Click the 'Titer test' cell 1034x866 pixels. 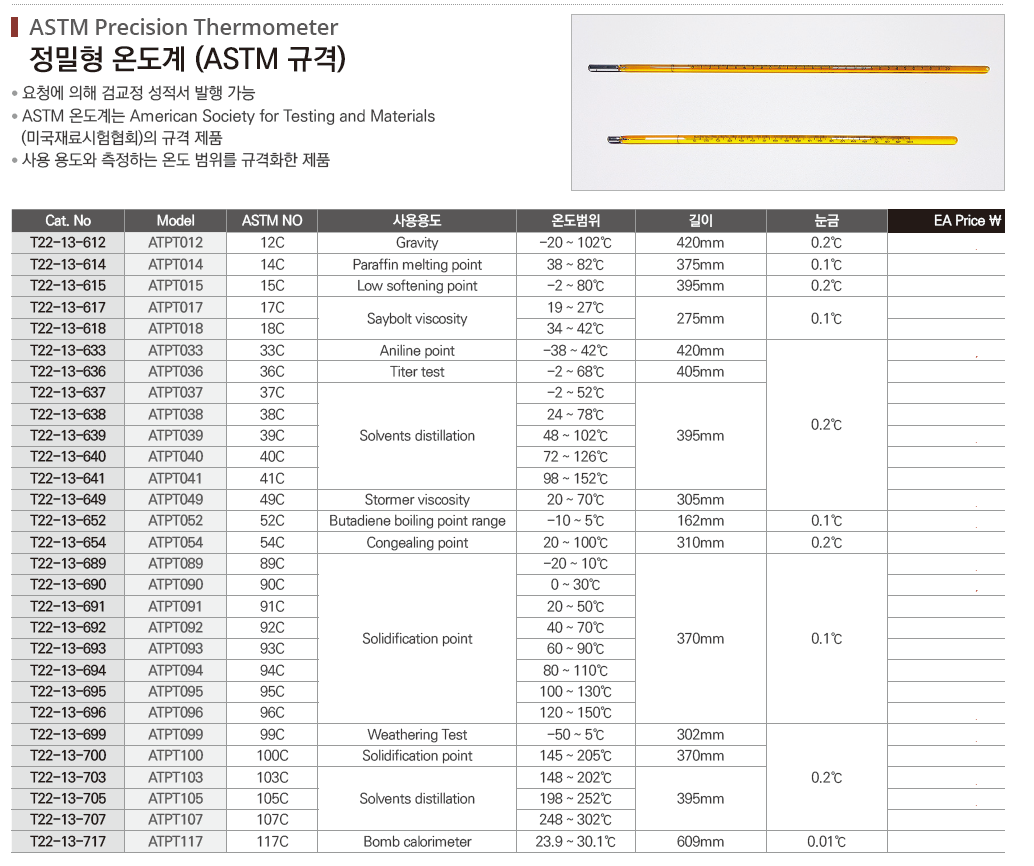417,371
